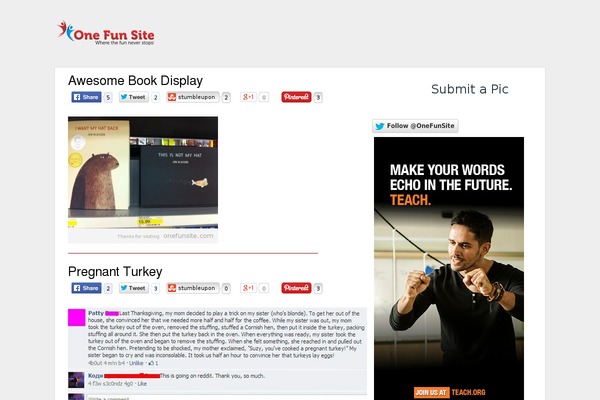The width and height of the screenshot is (600, 400).
Task: Google +1 the Pregnant Turkey post
Action: coord(248,288)
